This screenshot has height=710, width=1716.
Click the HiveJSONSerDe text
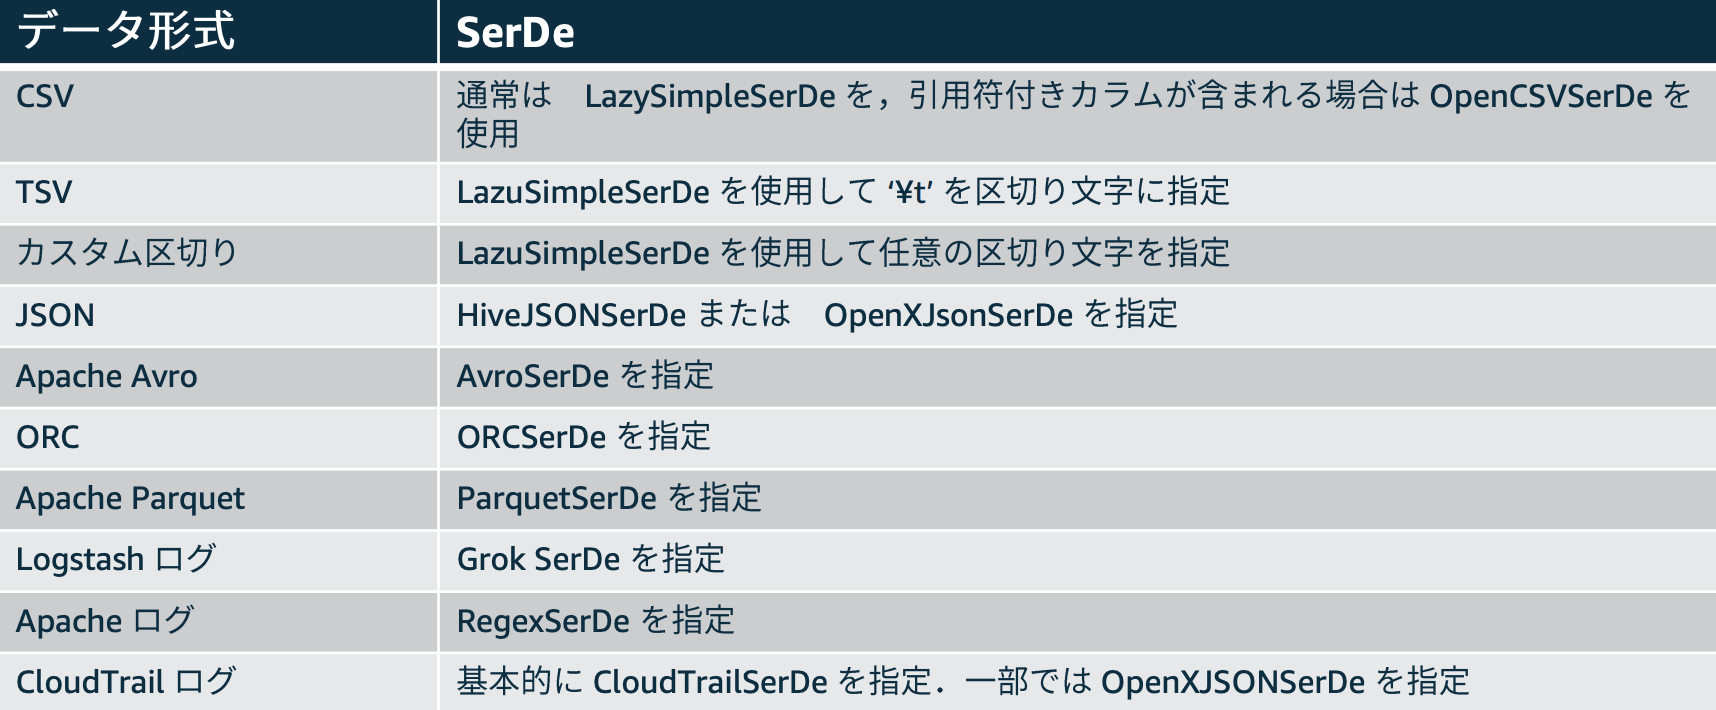click(571, 315)
